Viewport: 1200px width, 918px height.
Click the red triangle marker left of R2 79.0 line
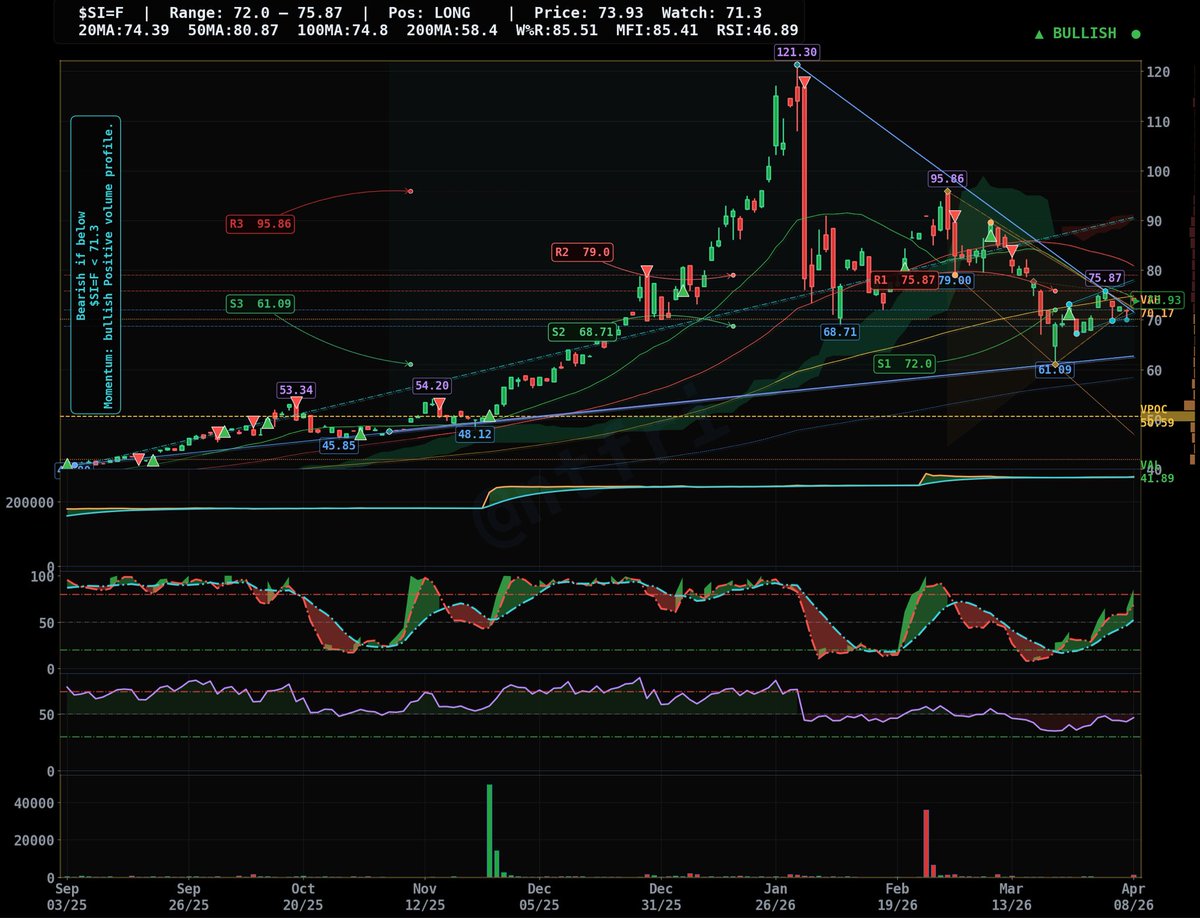[x=647, y=272]
